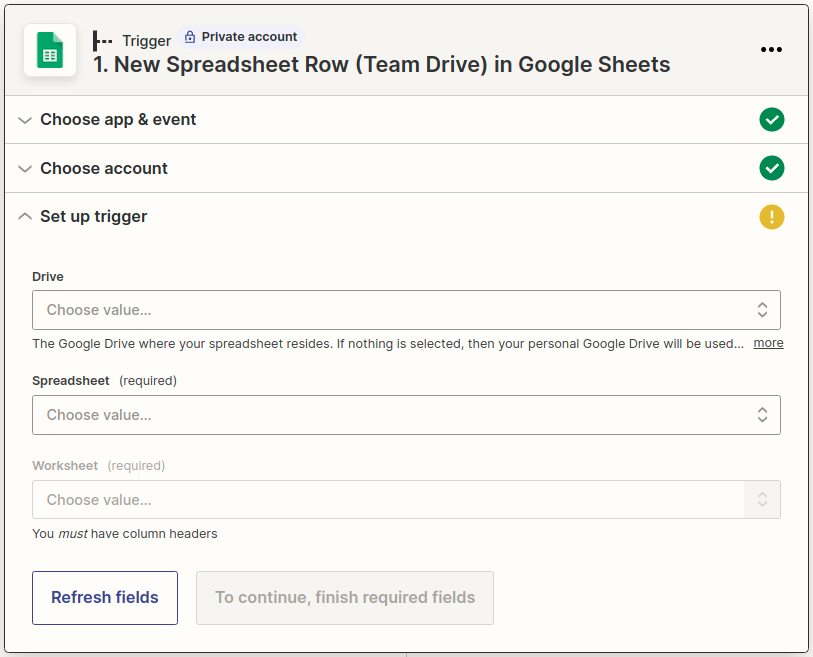Image resolution: width=813 pixels, height=657 pixels.
Task: Click green checkmark beside Choose app & event
Action: (x=772, y=120)
